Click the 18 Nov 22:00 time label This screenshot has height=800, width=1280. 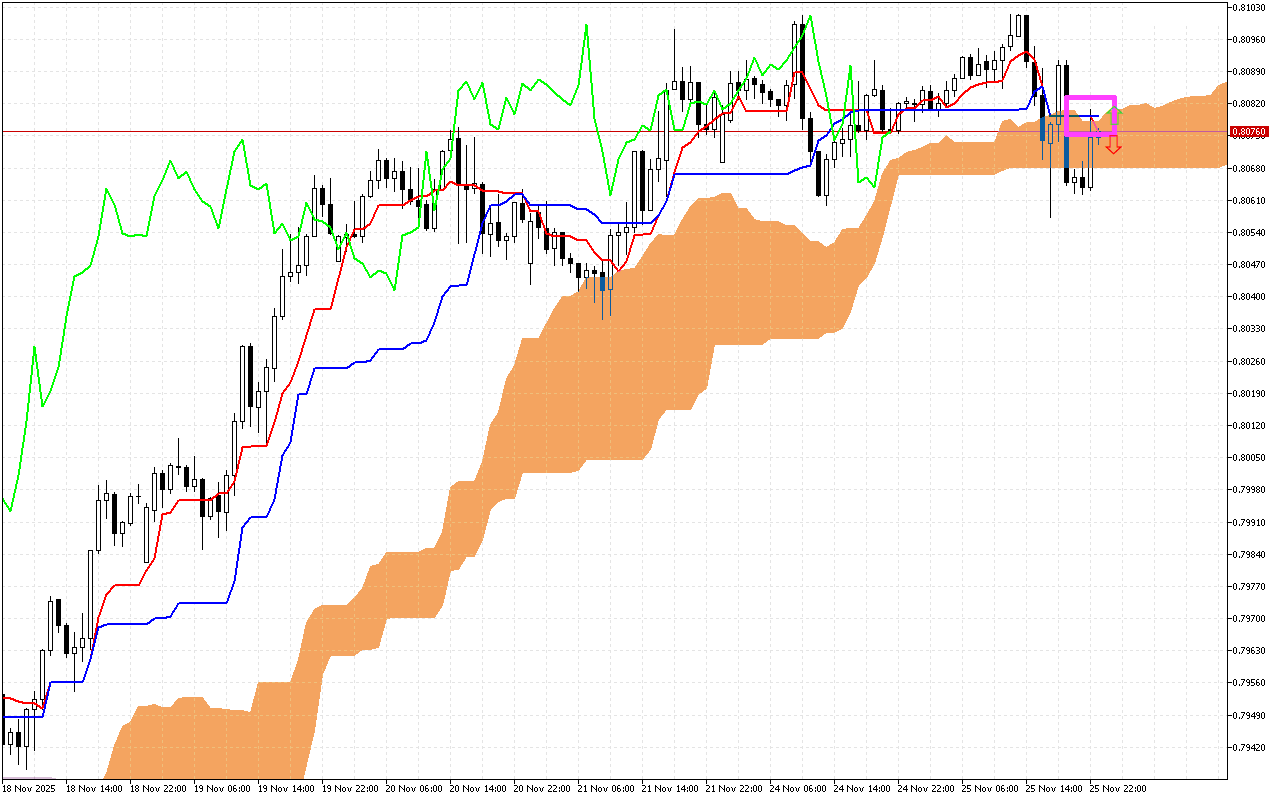click(x=157, y=789)
